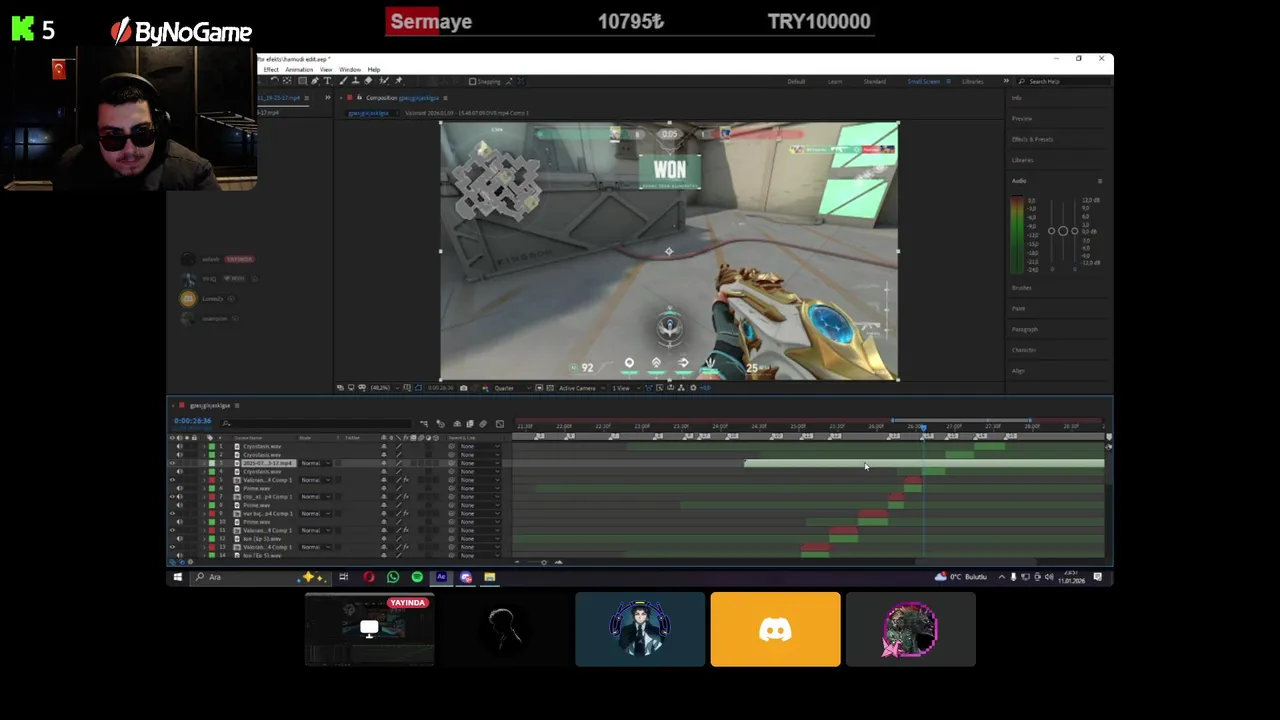Select the Clone Stamp tool
1280x720 pixels.
(x=356, y=80)
